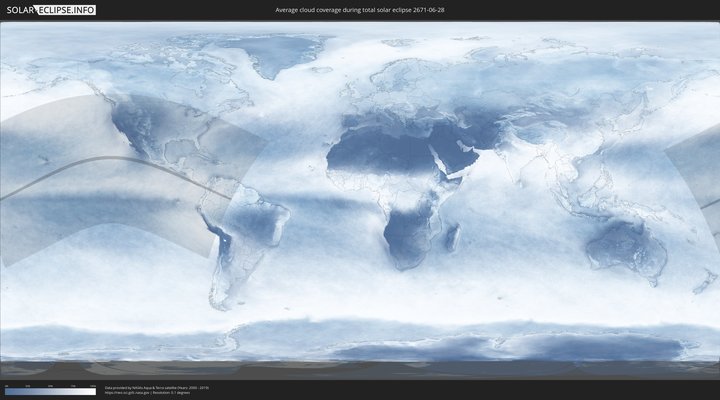Click the SOLAR-ECLIPSE.INFO logo

(51, 10)
